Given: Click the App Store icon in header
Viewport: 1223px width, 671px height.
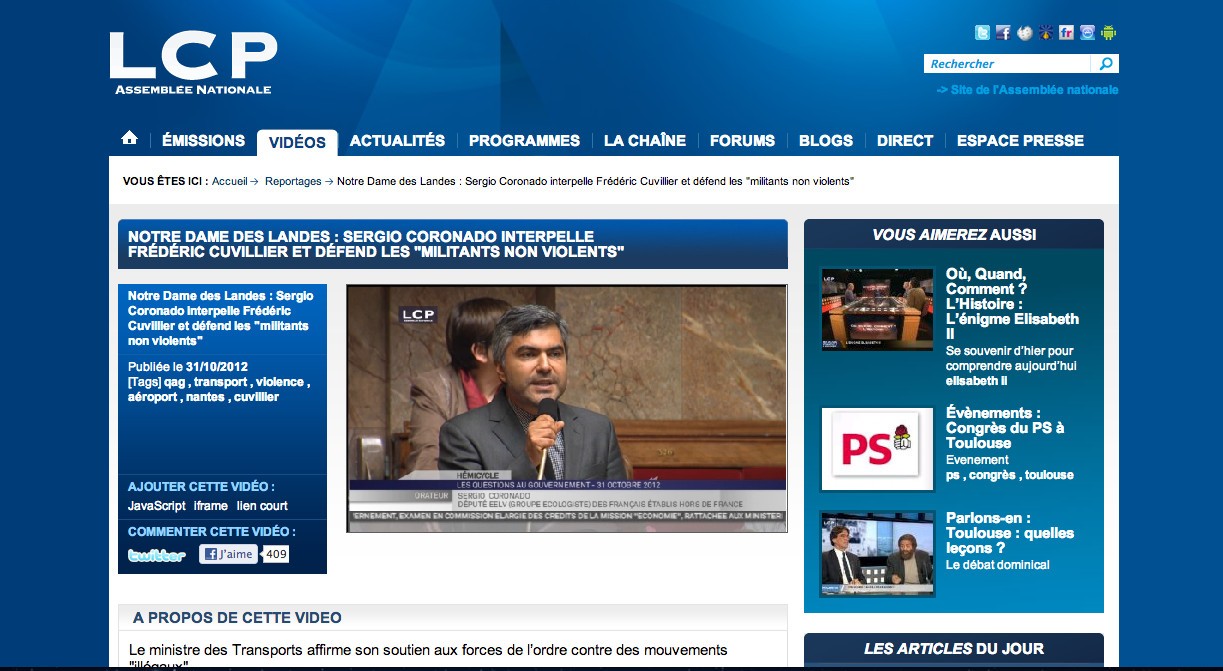Looking at the screenshot, I should [x=1087, y=33].
